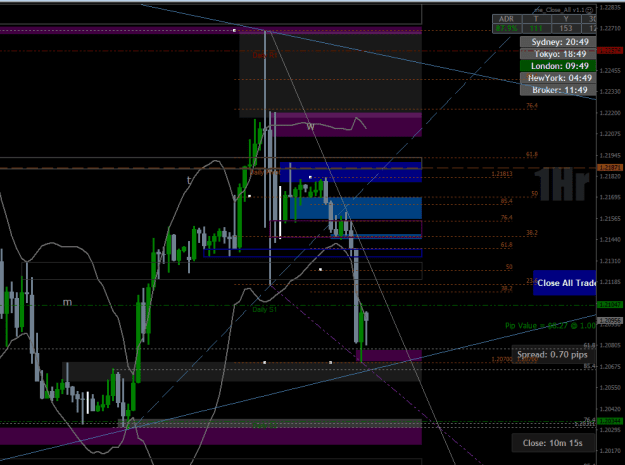Select the Broker: 11:49 time label
The image size is (625, 465).
click(558, 90)
